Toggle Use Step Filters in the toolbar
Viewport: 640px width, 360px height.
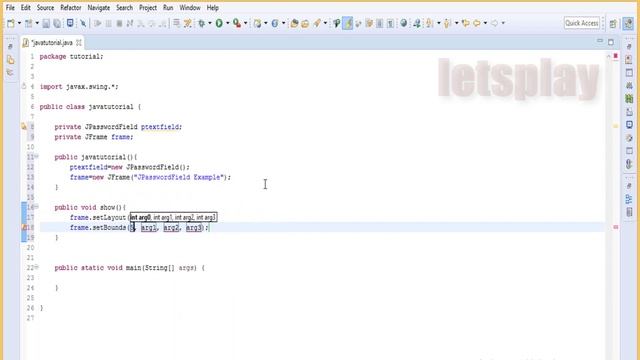(x=188, y=24)
